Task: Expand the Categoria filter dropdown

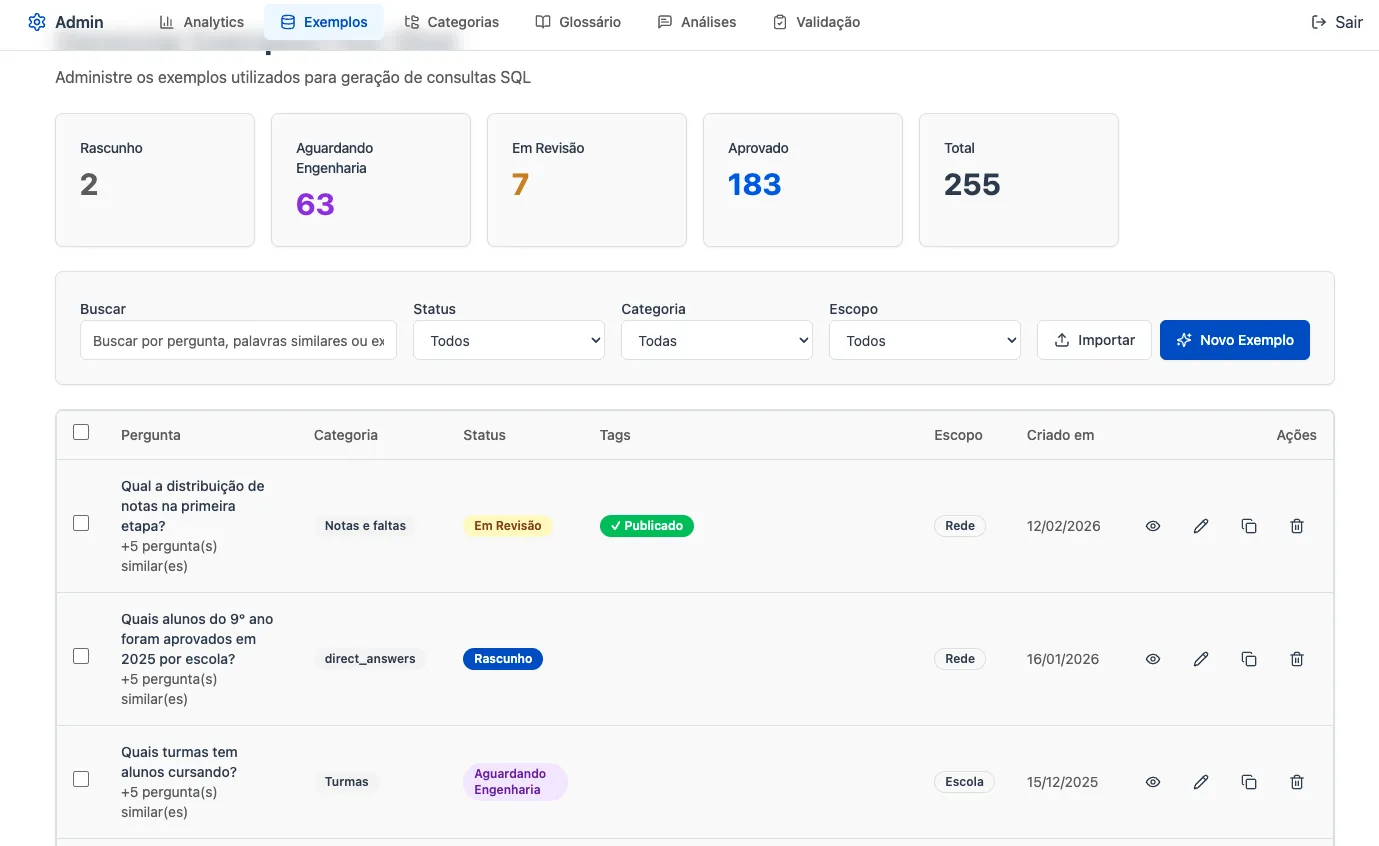Action: coord(716,341)
